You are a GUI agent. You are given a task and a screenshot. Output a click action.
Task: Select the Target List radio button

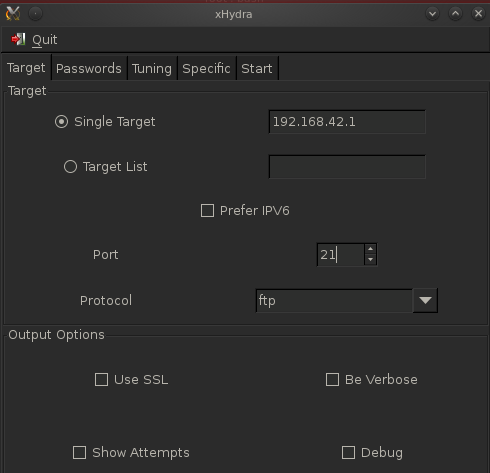pyautogui.click(x=70, y=167)
